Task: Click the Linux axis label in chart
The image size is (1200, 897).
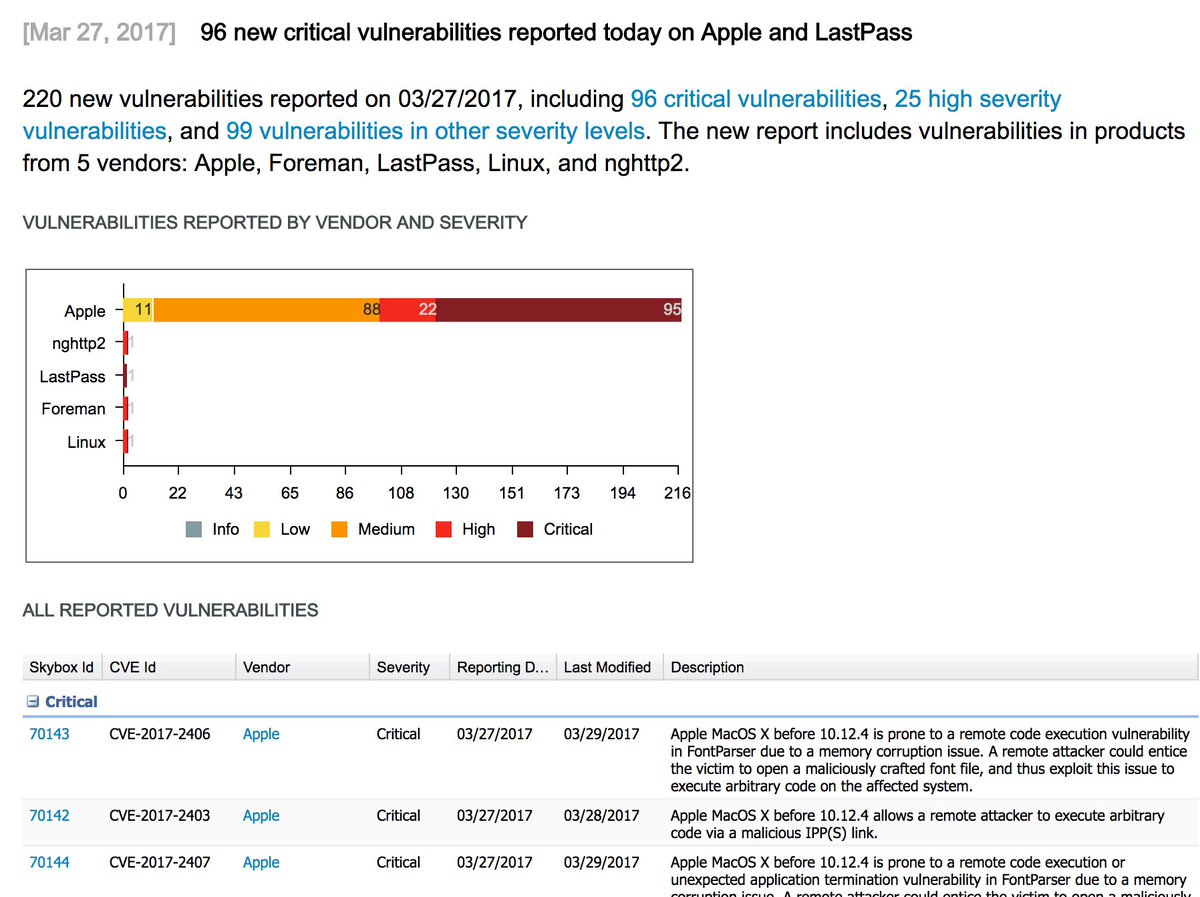Action: pyautogui.click(x=86, y=441)
